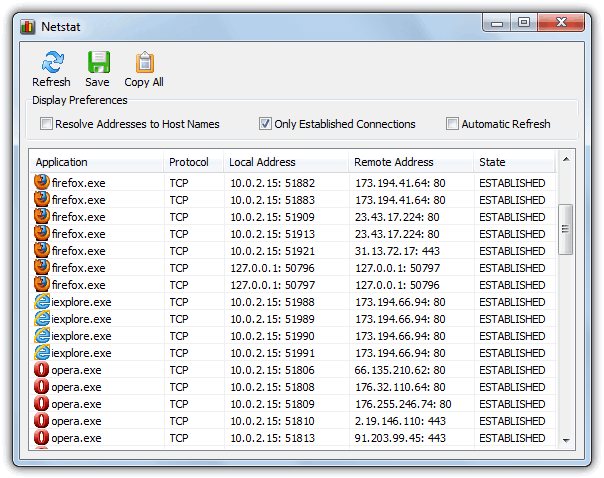Enable the Automatic Refresh checkbox
The image size is (604, 478).
(452, 124)
